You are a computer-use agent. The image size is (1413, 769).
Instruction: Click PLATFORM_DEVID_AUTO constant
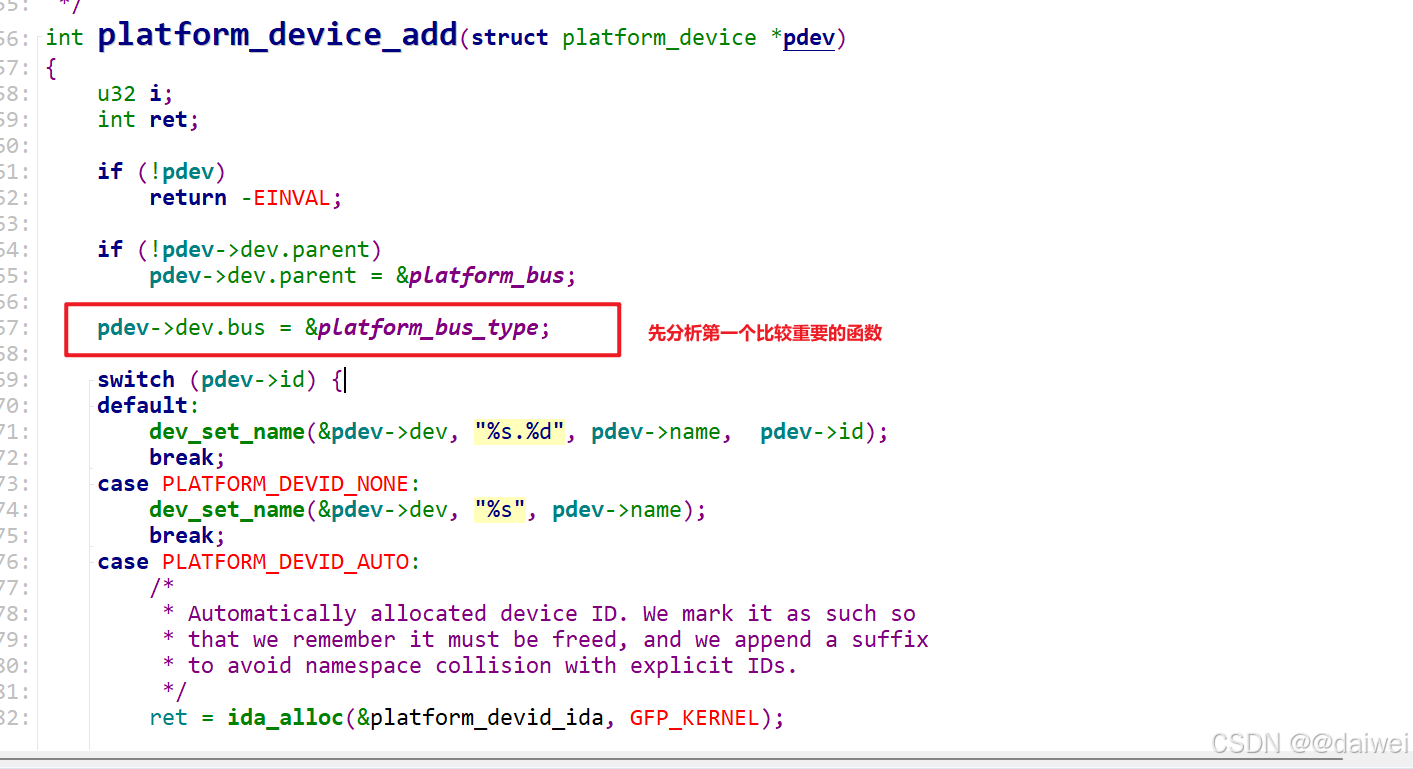coord(286,562)
